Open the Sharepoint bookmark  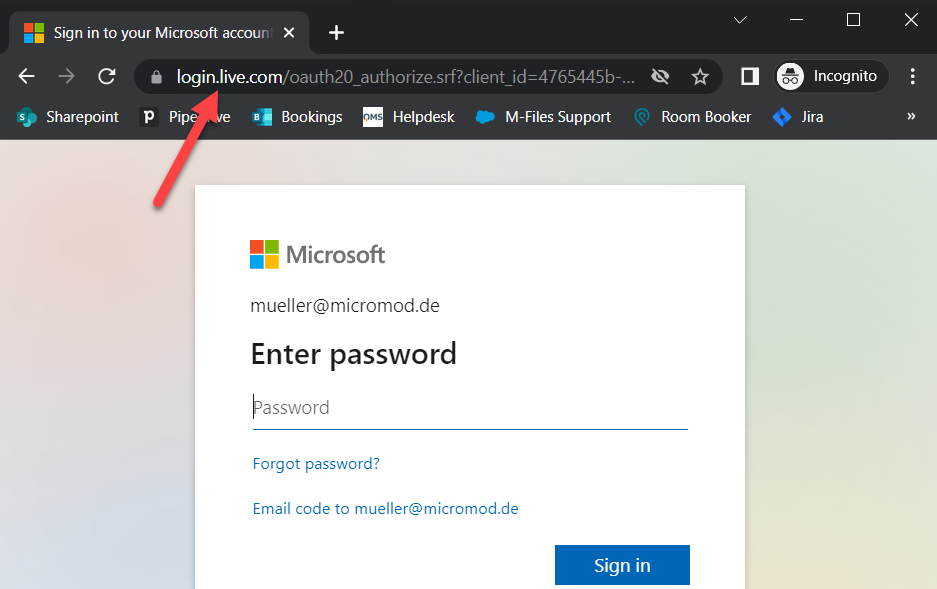[x=68, y=117]
